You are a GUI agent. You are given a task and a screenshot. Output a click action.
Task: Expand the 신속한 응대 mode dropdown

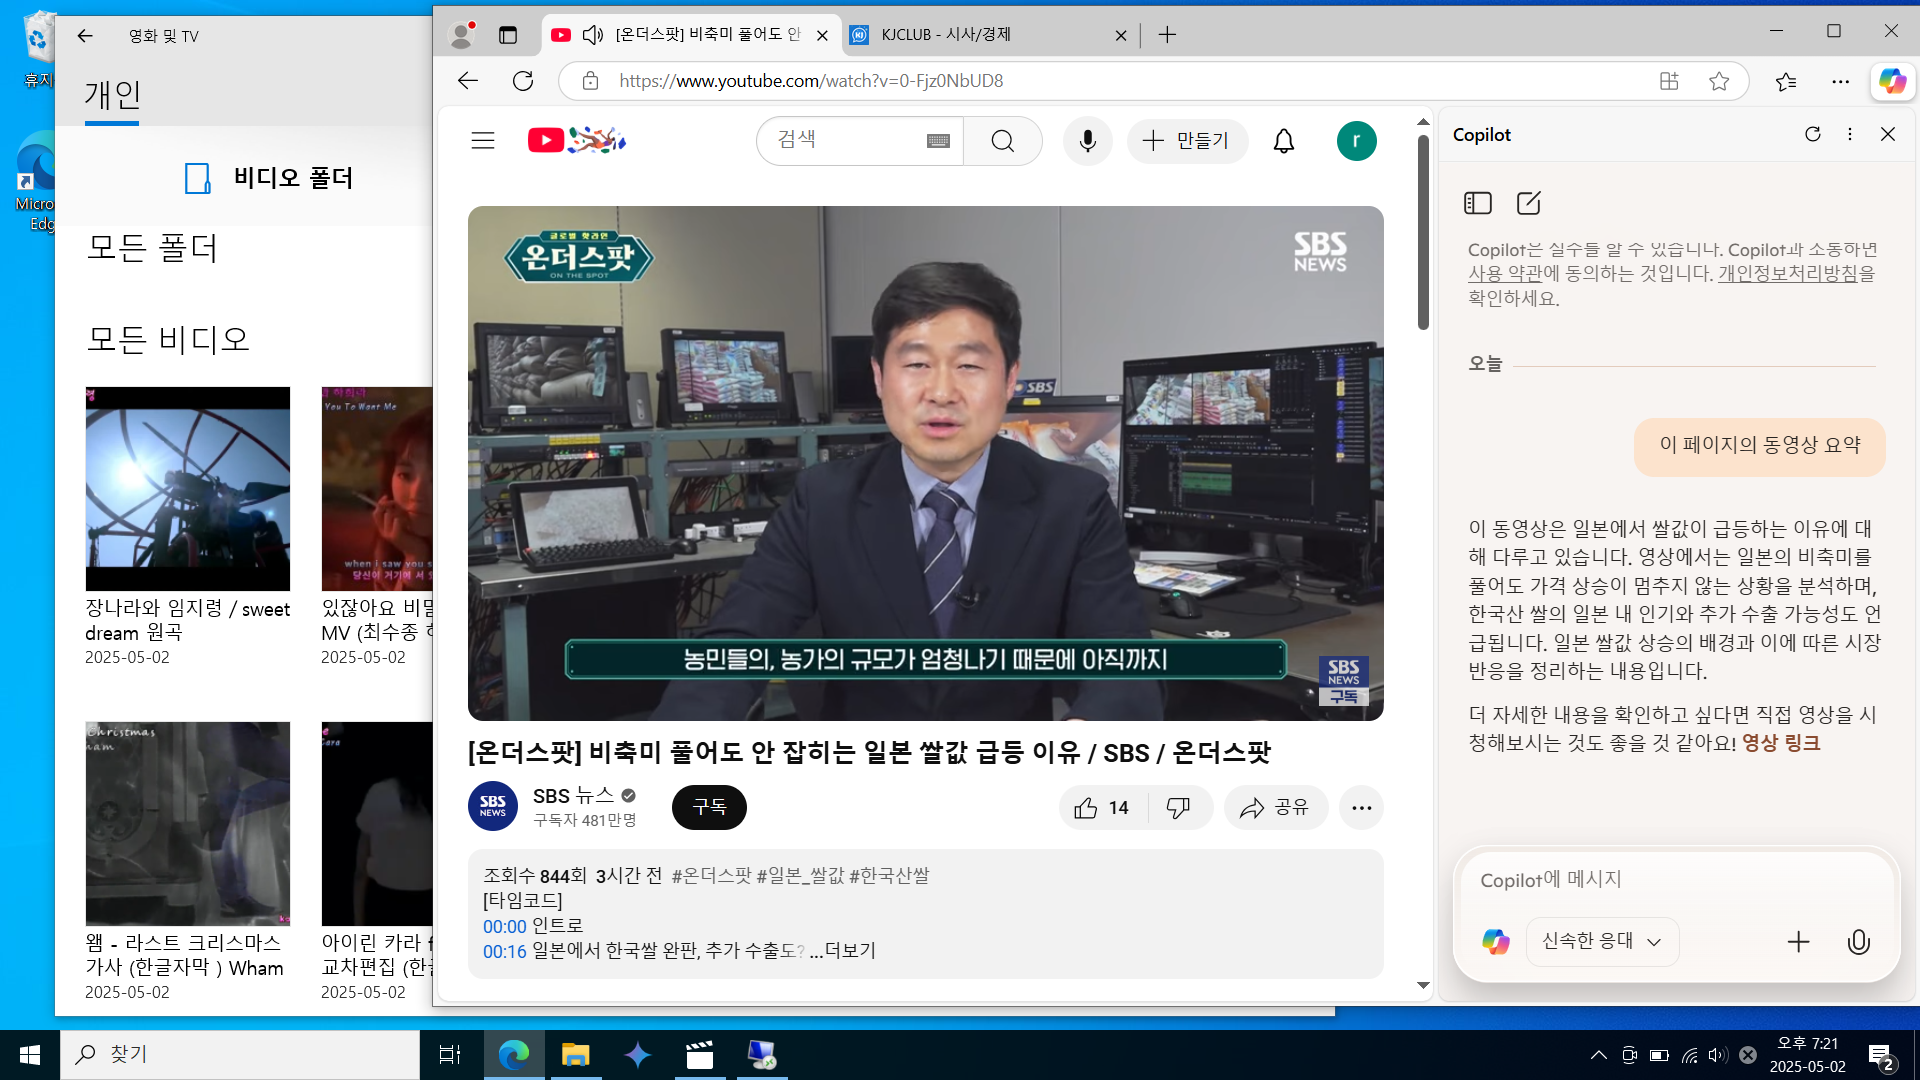[x=1601, y=942]
